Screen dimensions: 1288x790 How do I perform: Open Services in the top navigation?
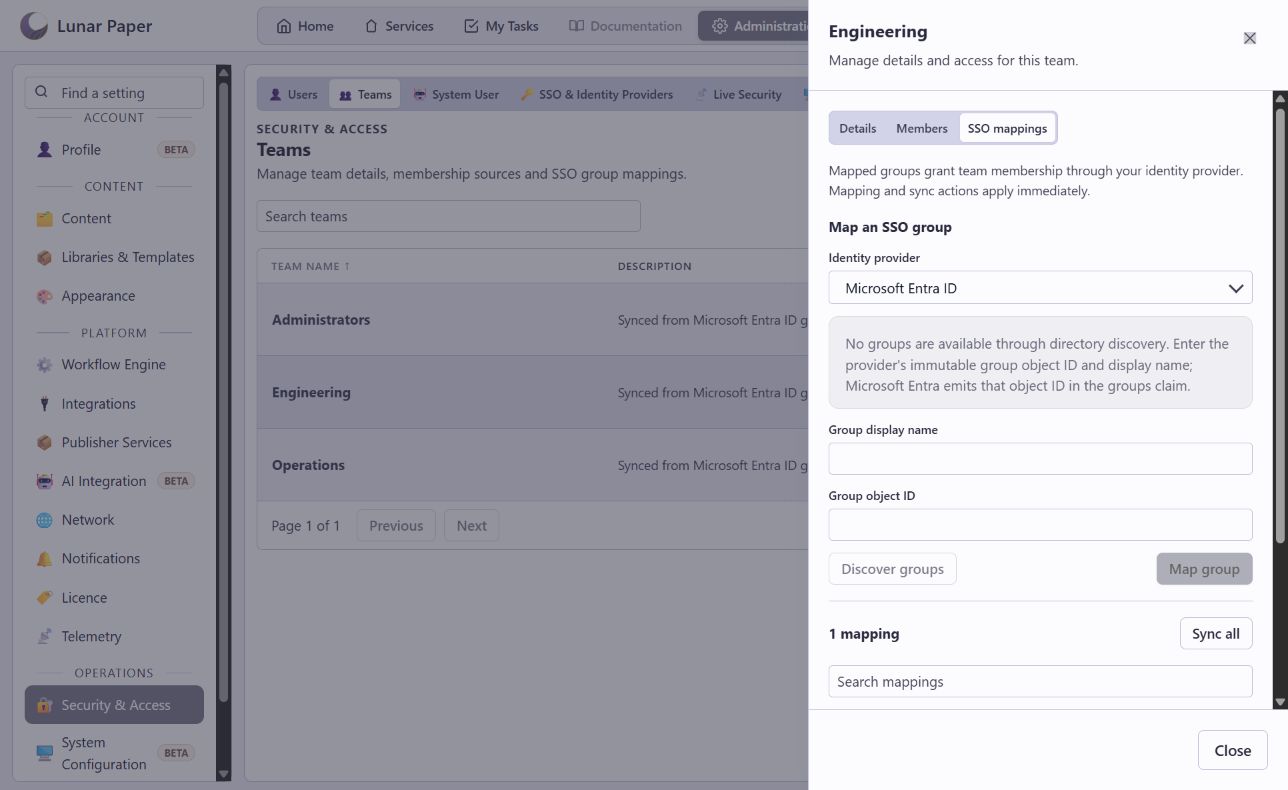pos(399,26)
